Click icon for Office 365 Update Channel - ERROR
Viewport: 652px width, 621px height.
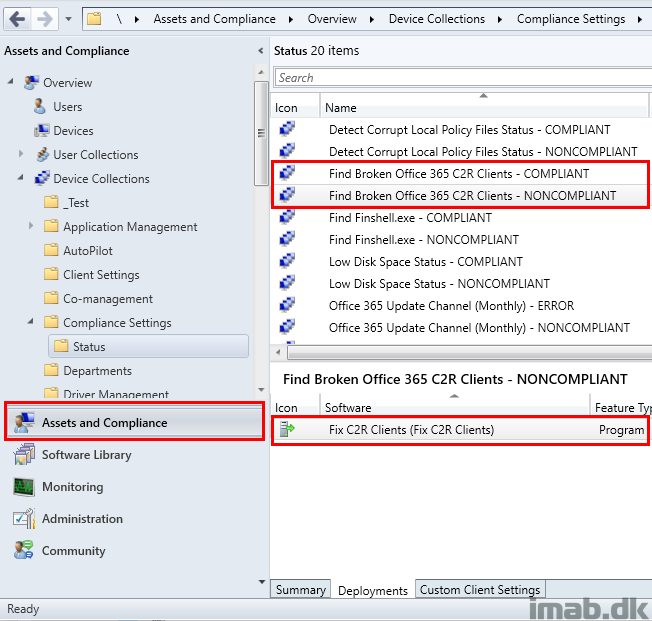(x=287, y=305)
